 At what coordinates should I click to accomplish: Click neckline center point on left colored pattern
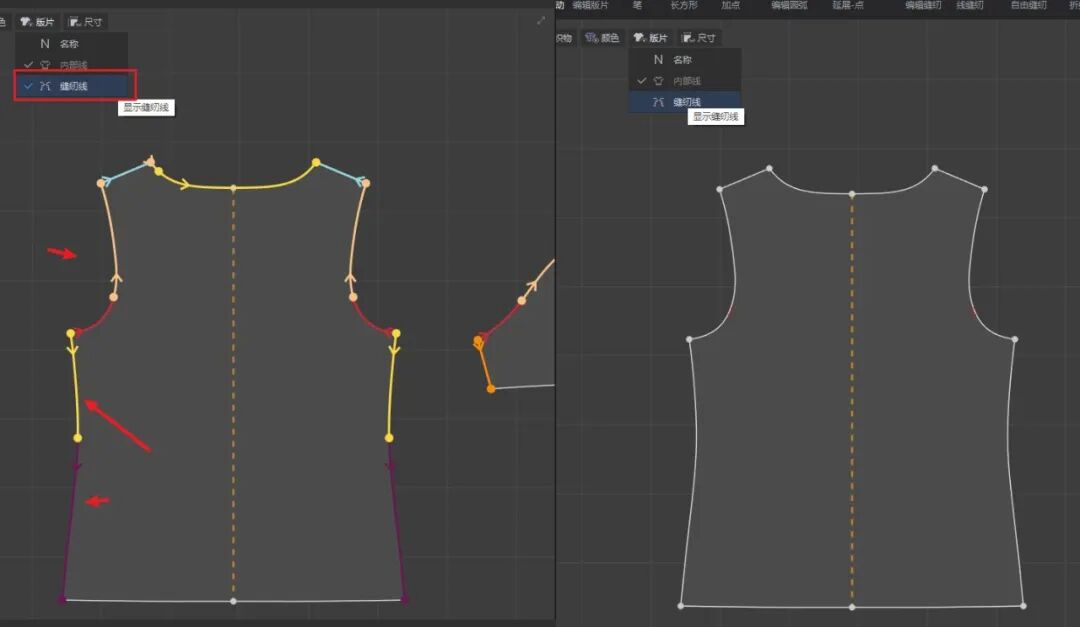(233, 187)
